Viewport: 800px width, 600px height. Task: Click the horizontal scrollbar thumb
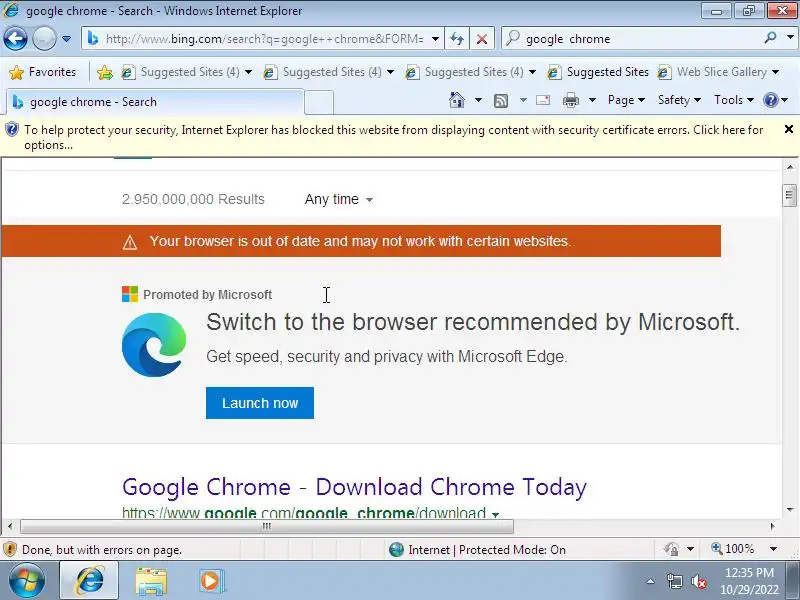tap(266, 526)
